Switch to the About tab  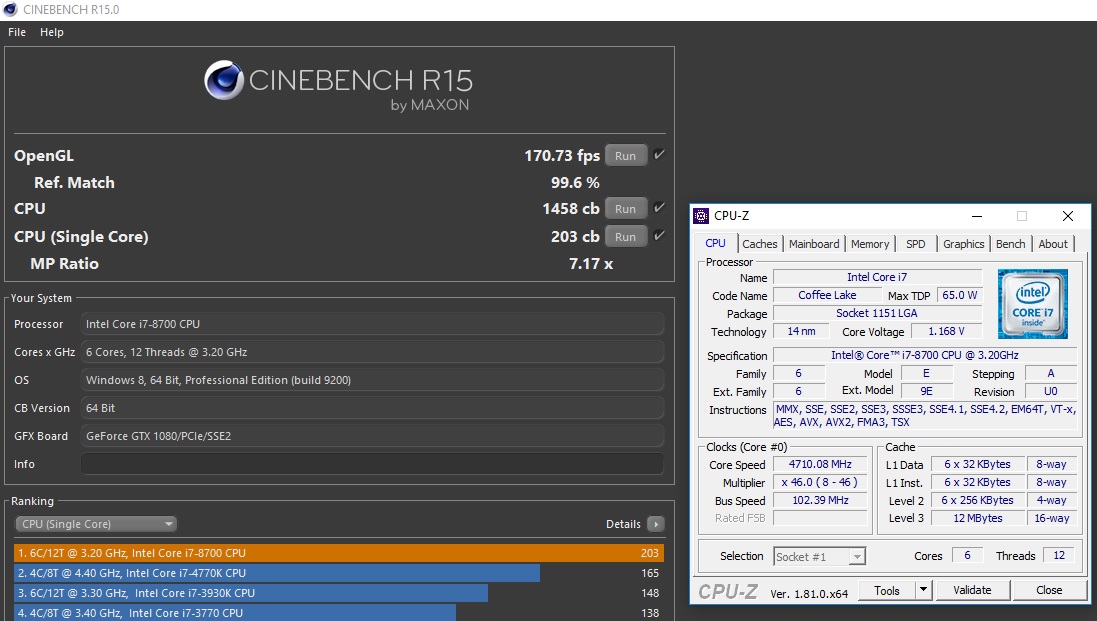1053,244
